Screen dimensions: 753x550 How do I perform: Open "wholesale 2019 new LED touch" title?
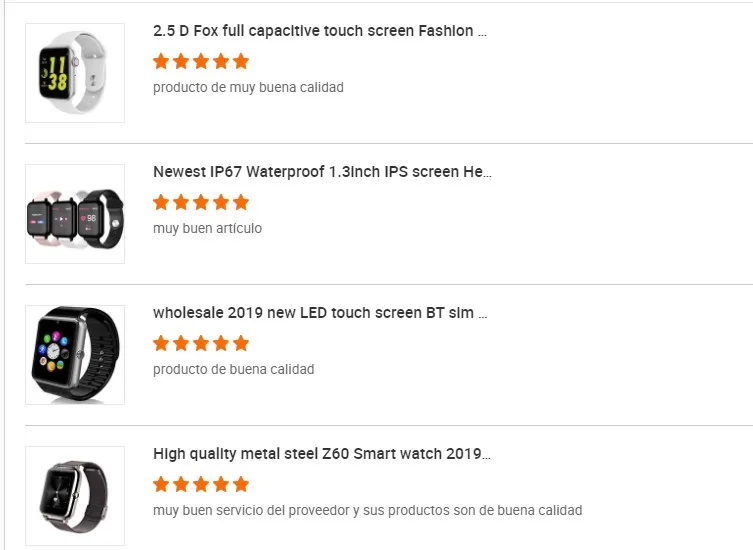320,313
